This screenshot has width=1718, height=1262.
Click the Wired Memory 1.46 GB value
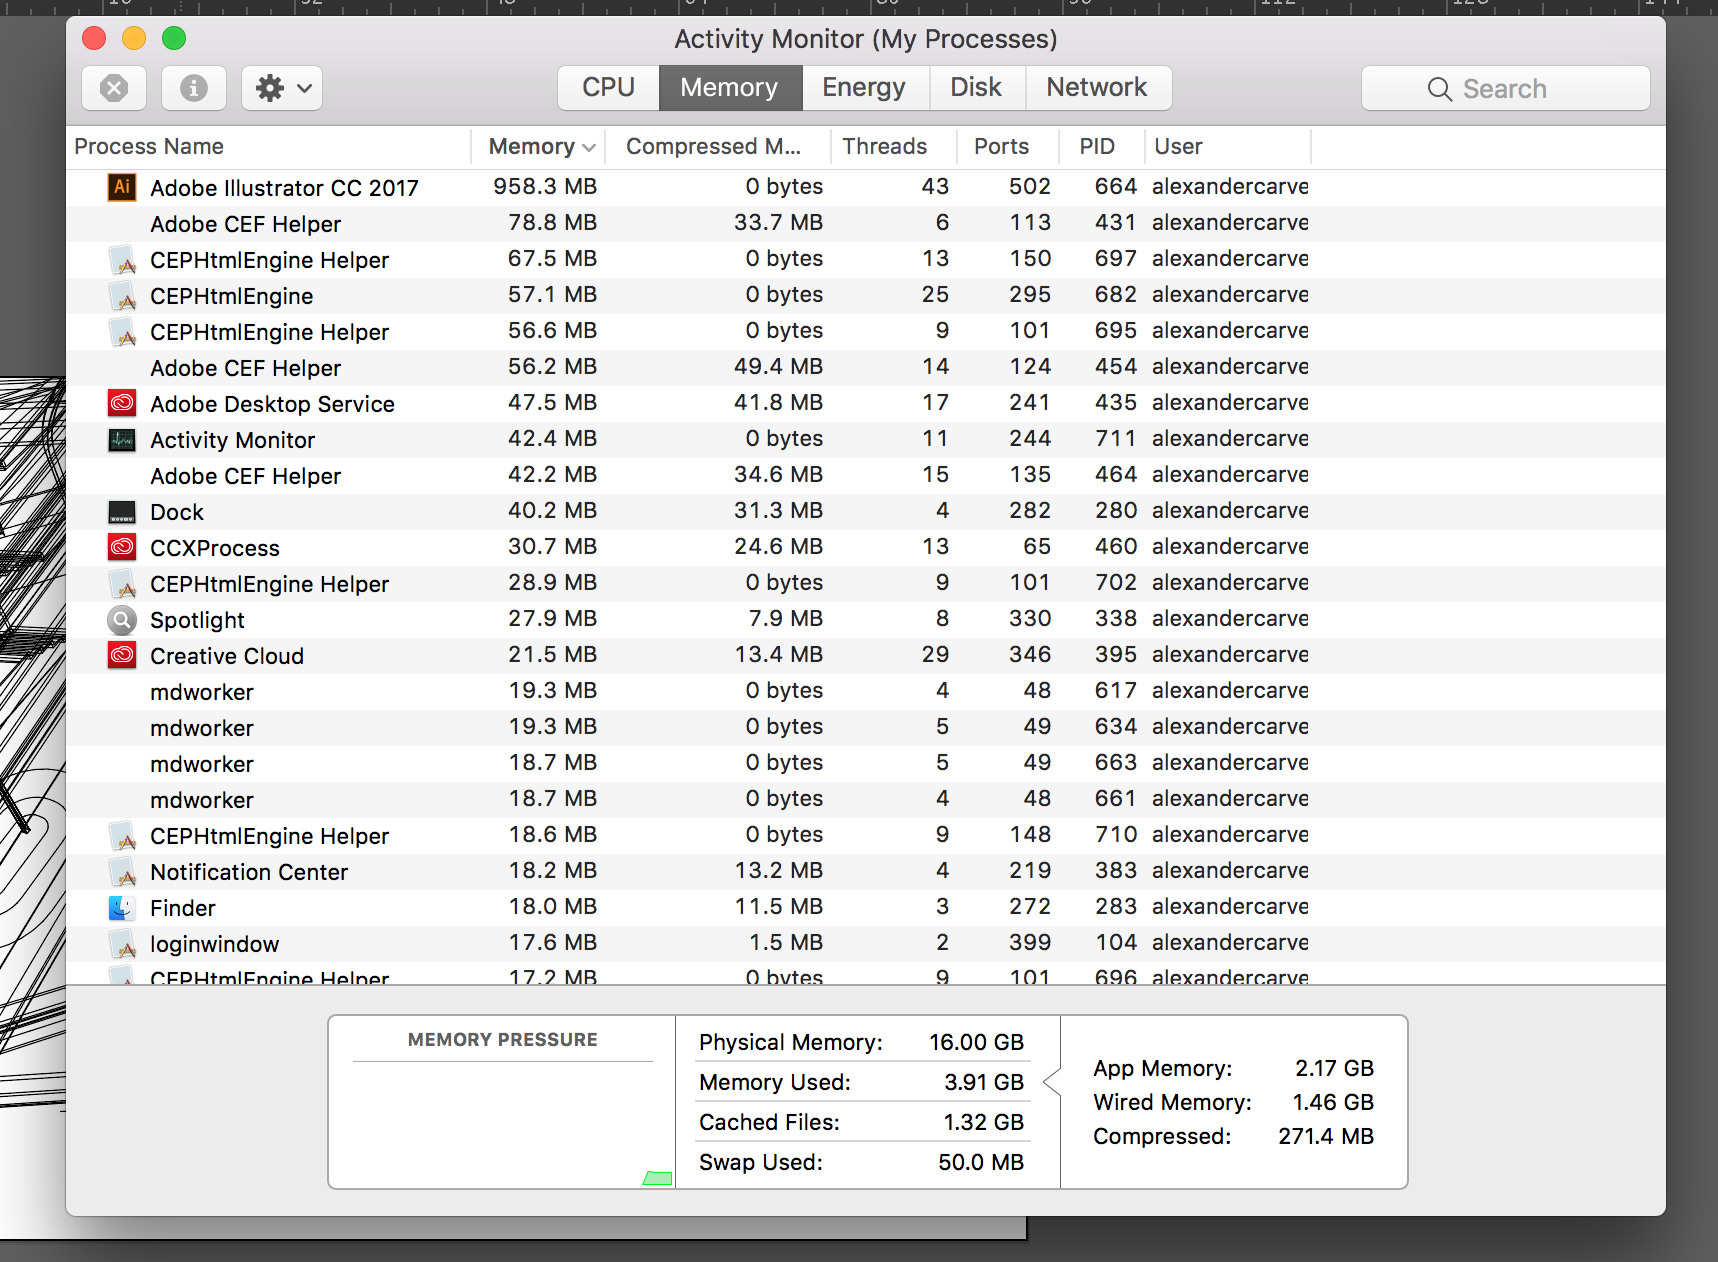tap(1333, 1103)
